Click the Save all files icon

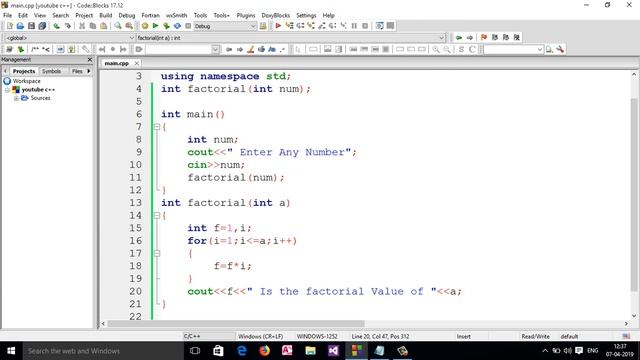click(x=42, y=26)
